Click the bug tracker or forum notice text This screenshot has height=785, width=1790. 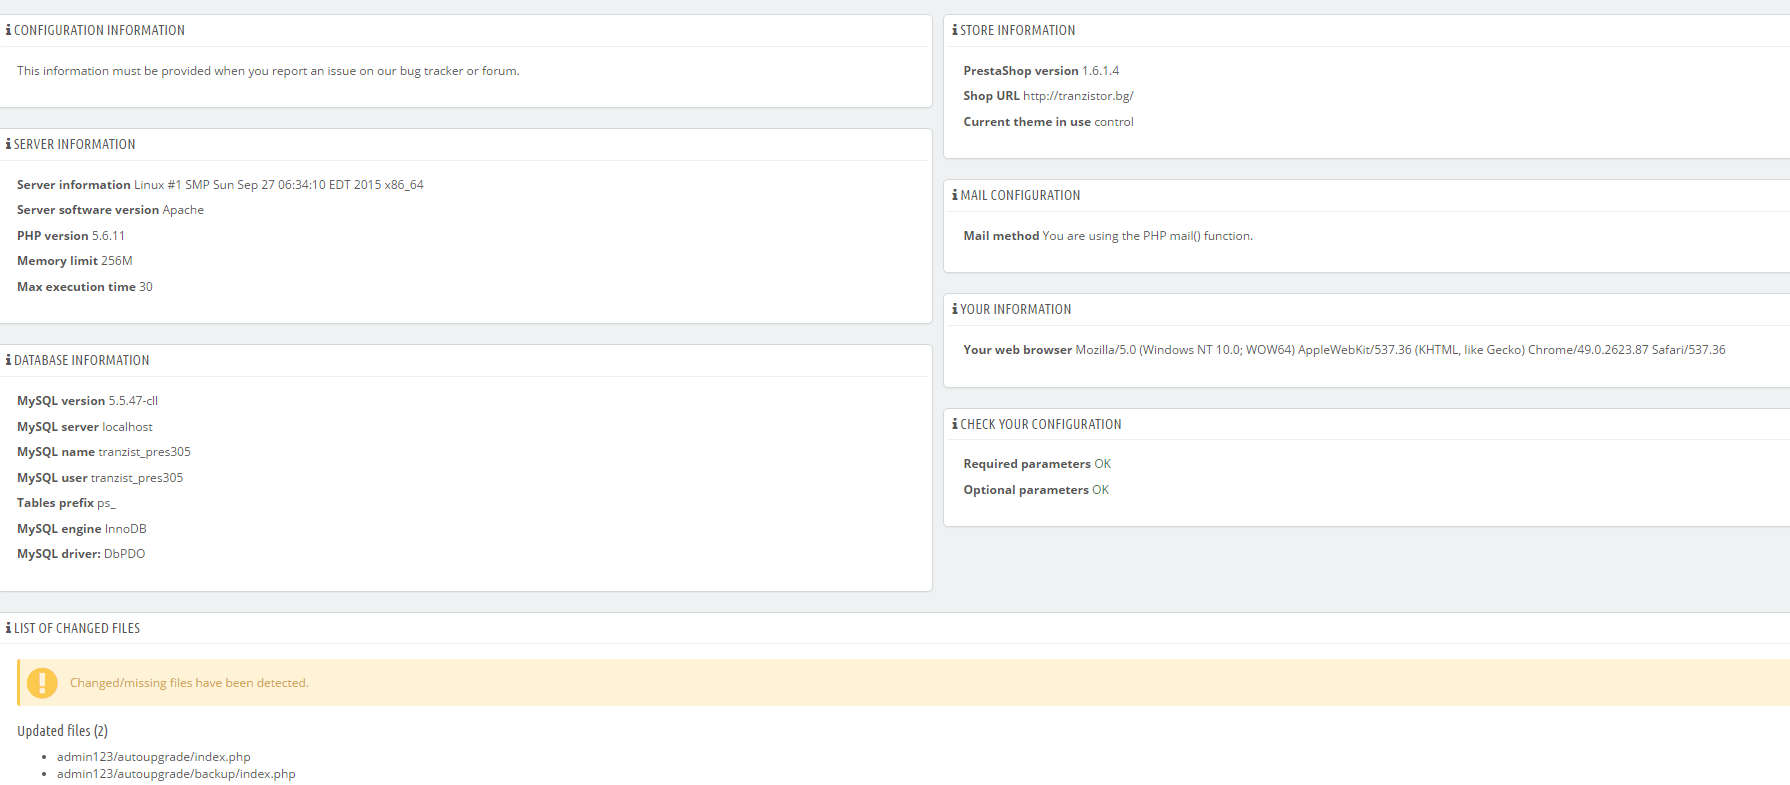(268, 71)
